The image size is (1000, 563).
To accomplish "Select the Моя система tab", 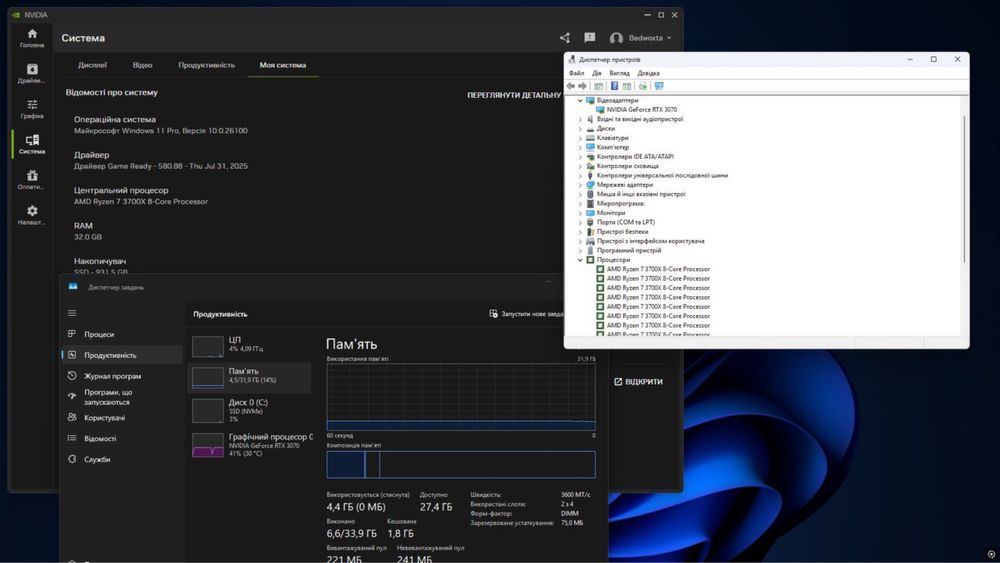I will (x=283, y=65).
